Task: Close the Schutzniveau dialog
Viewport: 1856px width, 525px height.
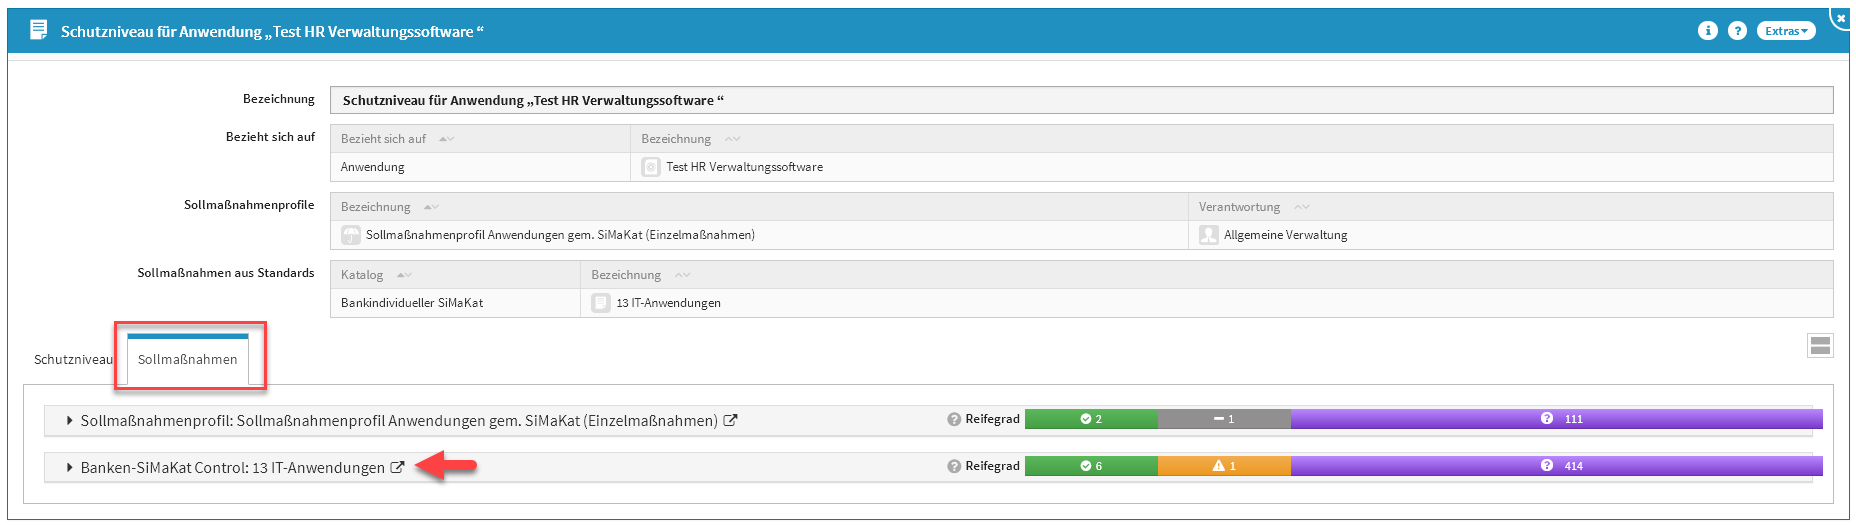Action: (x=1841, y=17)
